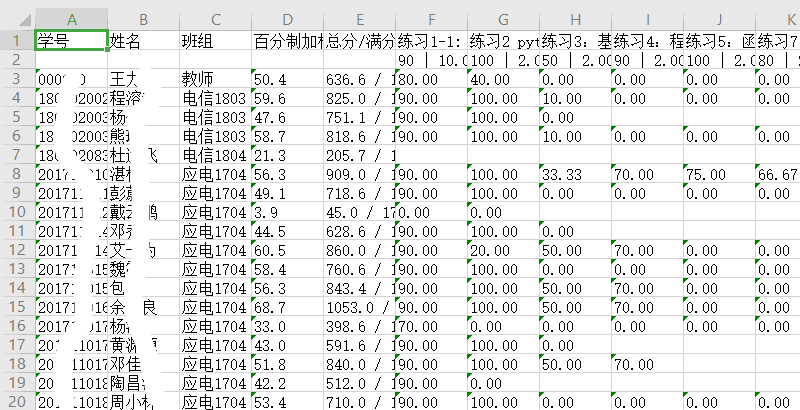The height and width of the screenshot is (410, 800).
Task: Select row 10 header
Action: (x=17, y=212)
